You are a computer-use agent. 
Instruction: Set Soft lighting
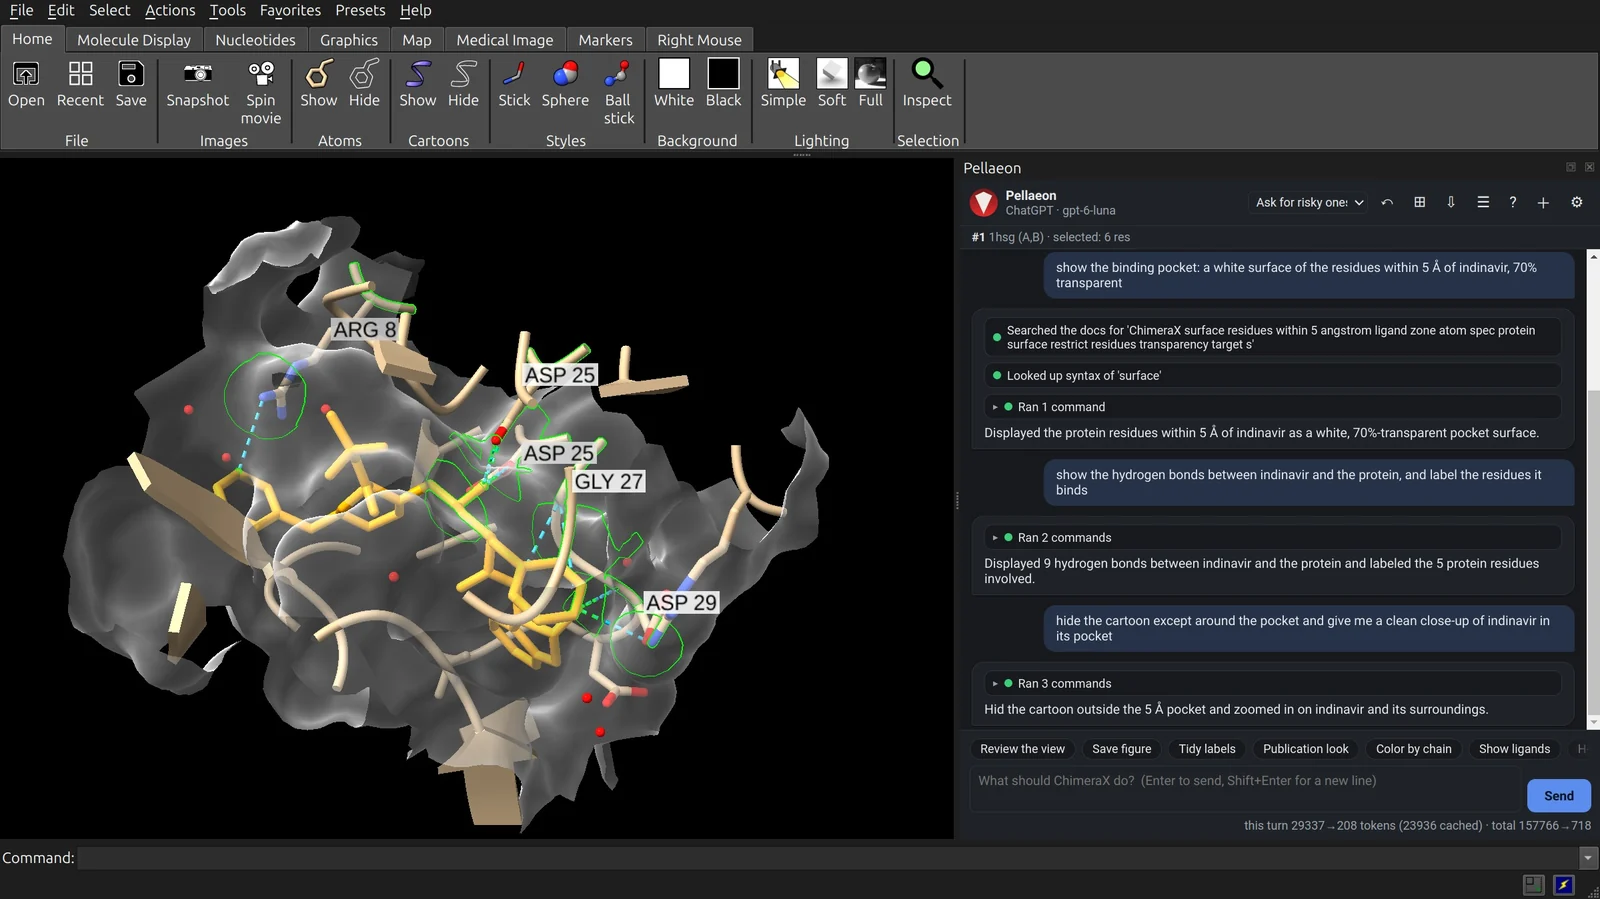[x=832, y=74]
